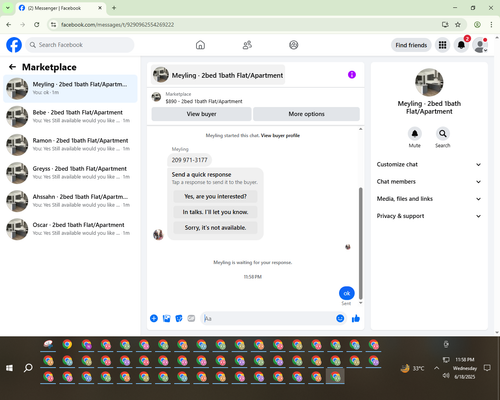Image resolution: width=500 pixels, height=400 pixels.
Task: Choose a GIF icon in composer
Action: pos(191,318)
